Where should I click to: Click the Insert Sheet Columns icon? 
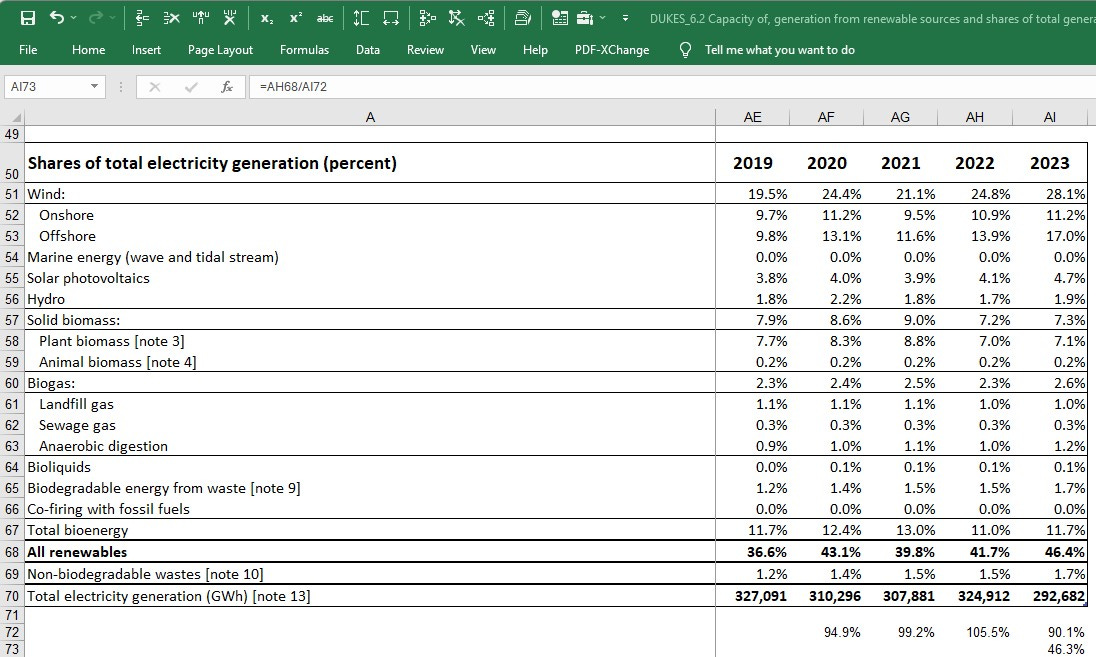point(201,18)
